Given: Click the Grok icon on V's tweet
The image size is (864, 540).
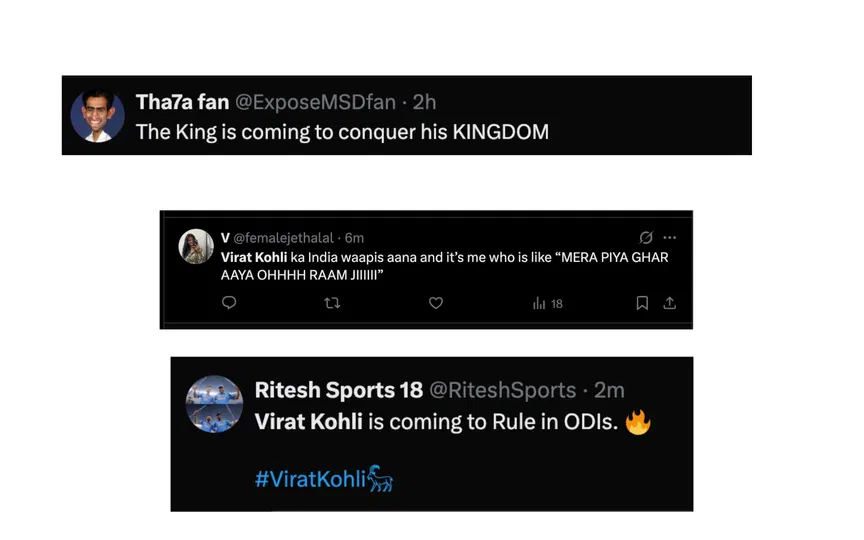Looking at the screenshot, I should [646, 238].
